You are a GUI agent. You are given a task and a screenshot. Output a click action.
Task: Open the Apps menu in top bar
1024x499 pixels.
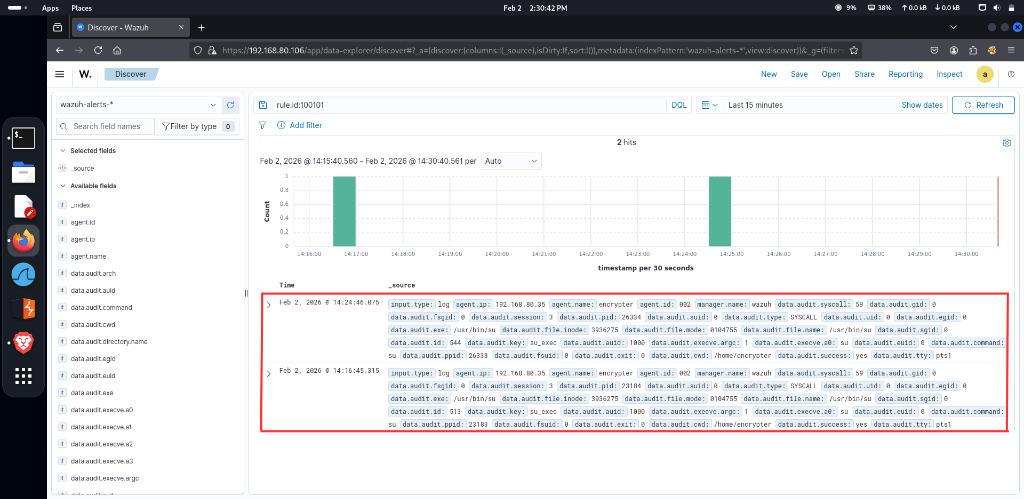tap(50, 8)
